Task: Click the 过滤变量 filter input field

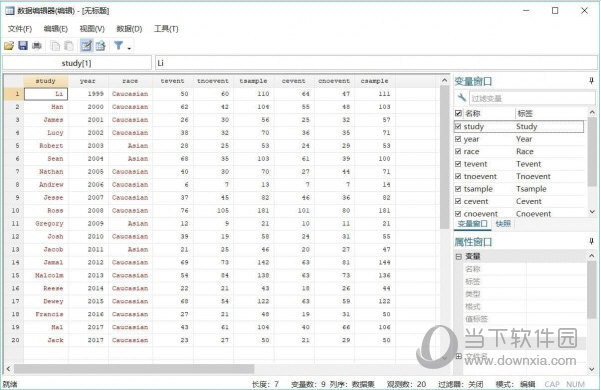Action: pos(533,98)
